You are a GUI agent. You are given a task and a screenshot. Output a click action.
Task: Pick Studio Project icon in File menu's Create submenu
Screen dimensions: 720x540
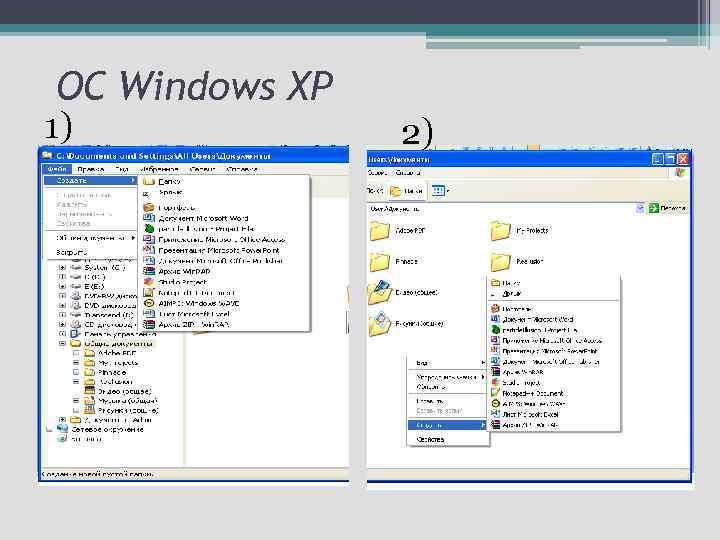[149, 281]
